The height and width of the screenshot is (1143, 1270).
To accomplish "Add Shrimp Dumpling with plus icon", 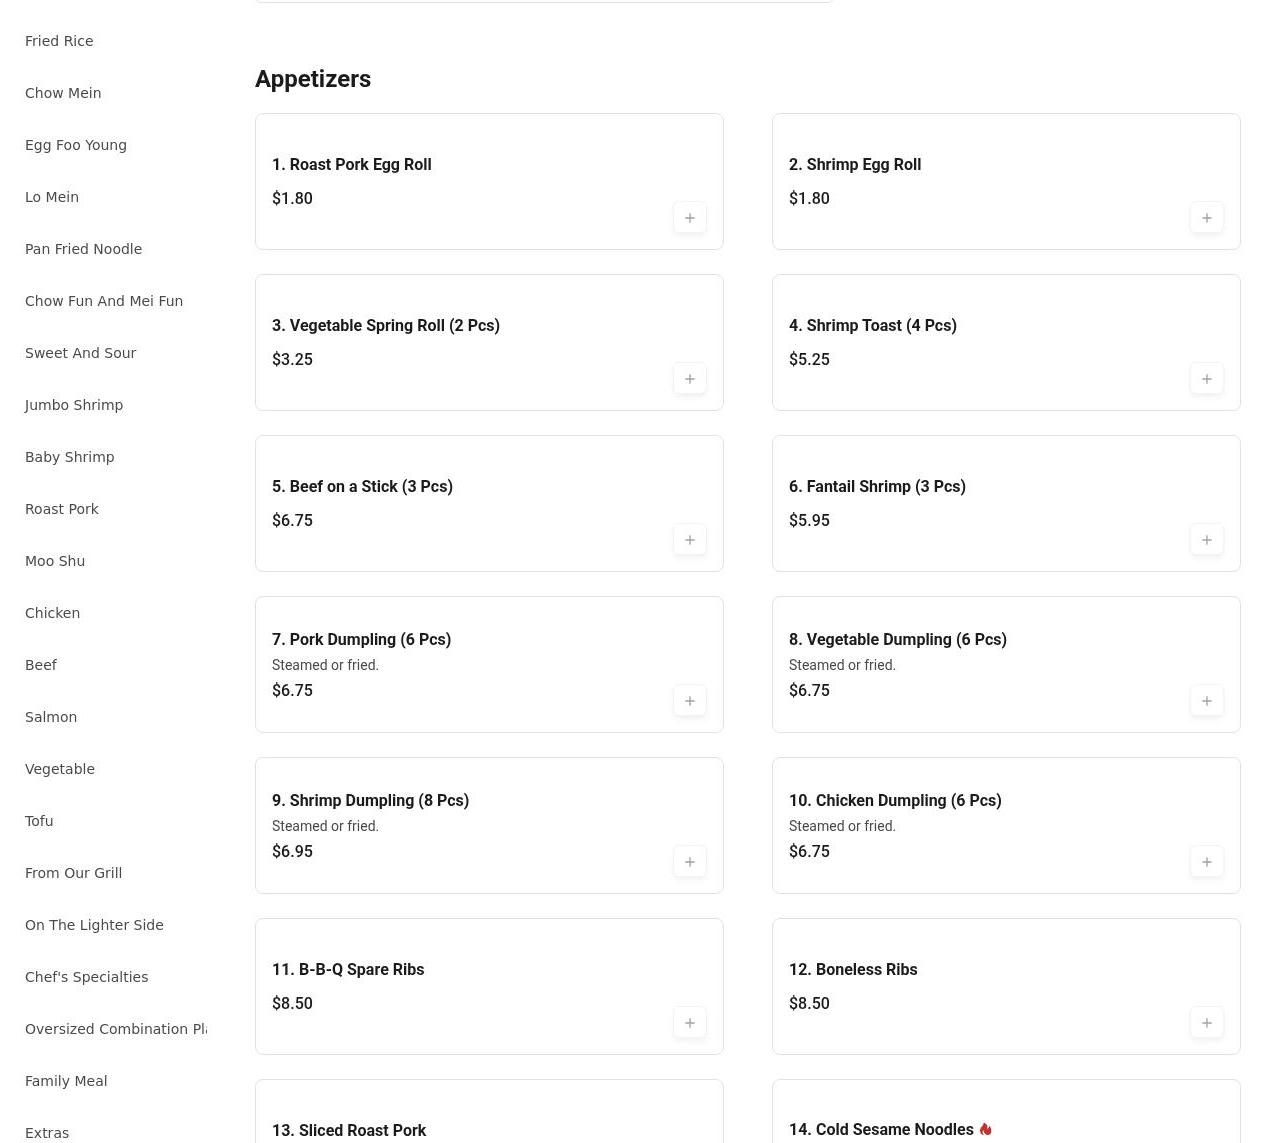I will pos(690,862).
